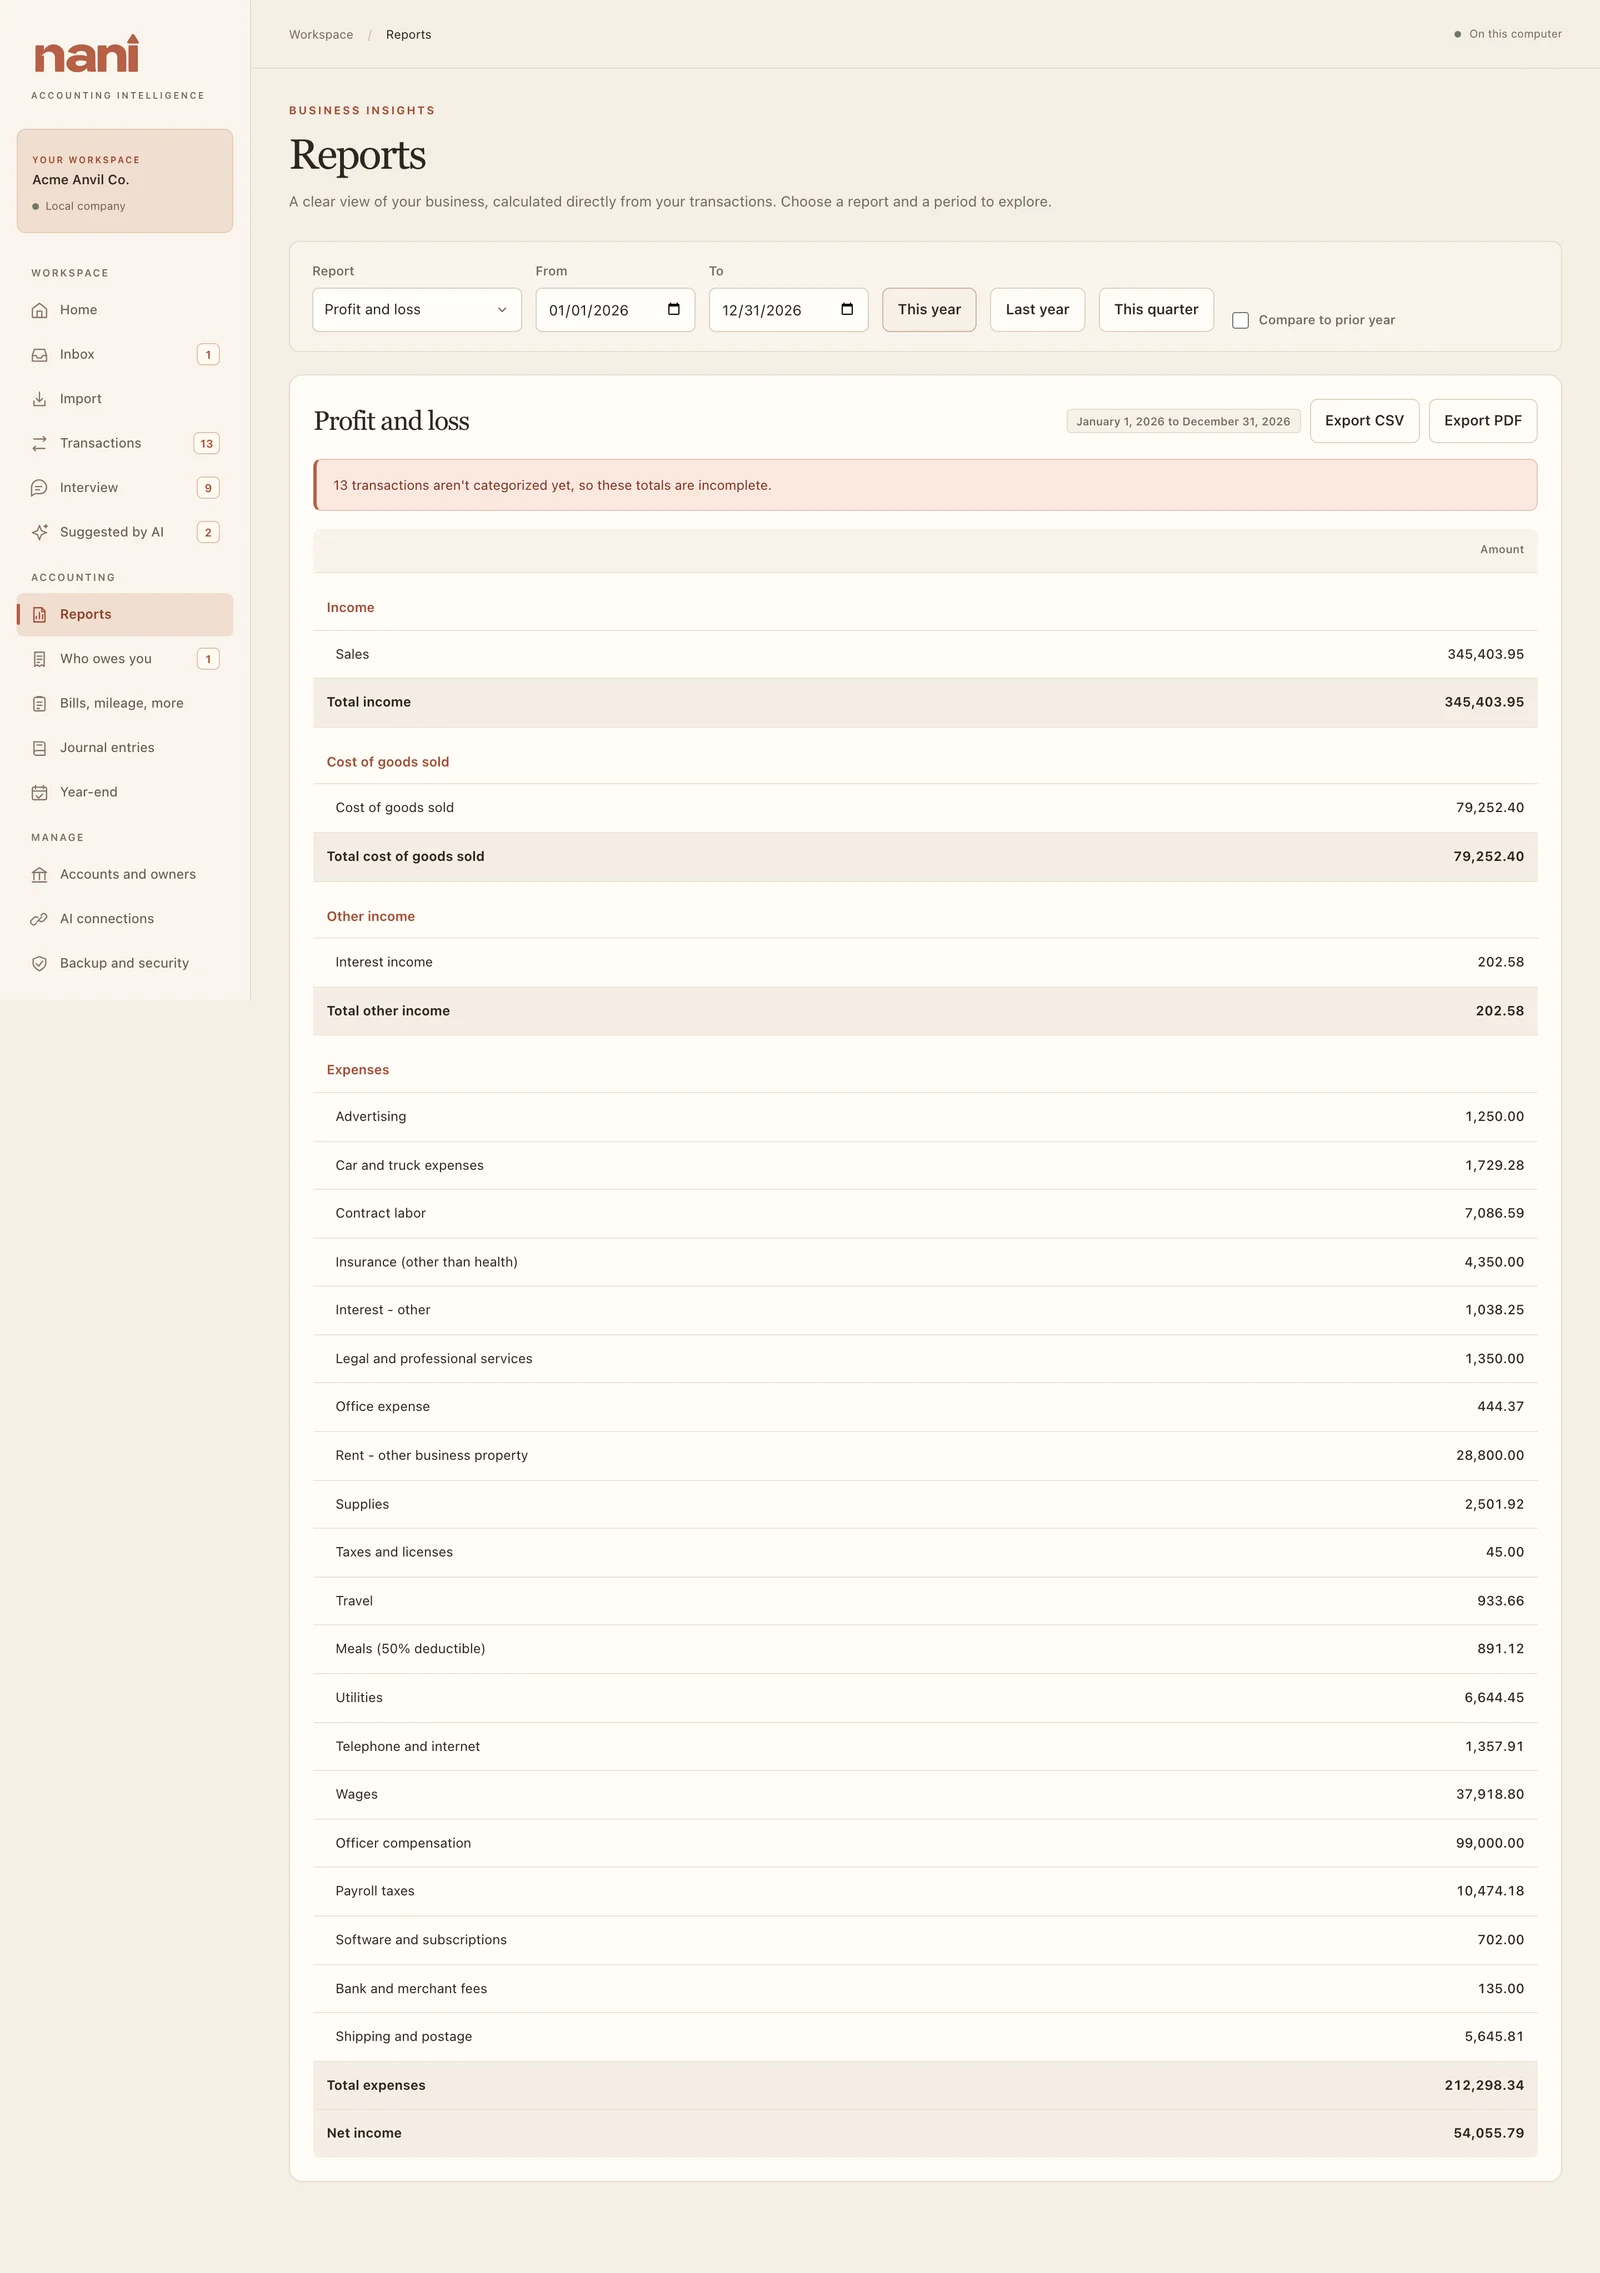
Task: Click the Sales amount 345,403.95
Action: point(1485,655)
